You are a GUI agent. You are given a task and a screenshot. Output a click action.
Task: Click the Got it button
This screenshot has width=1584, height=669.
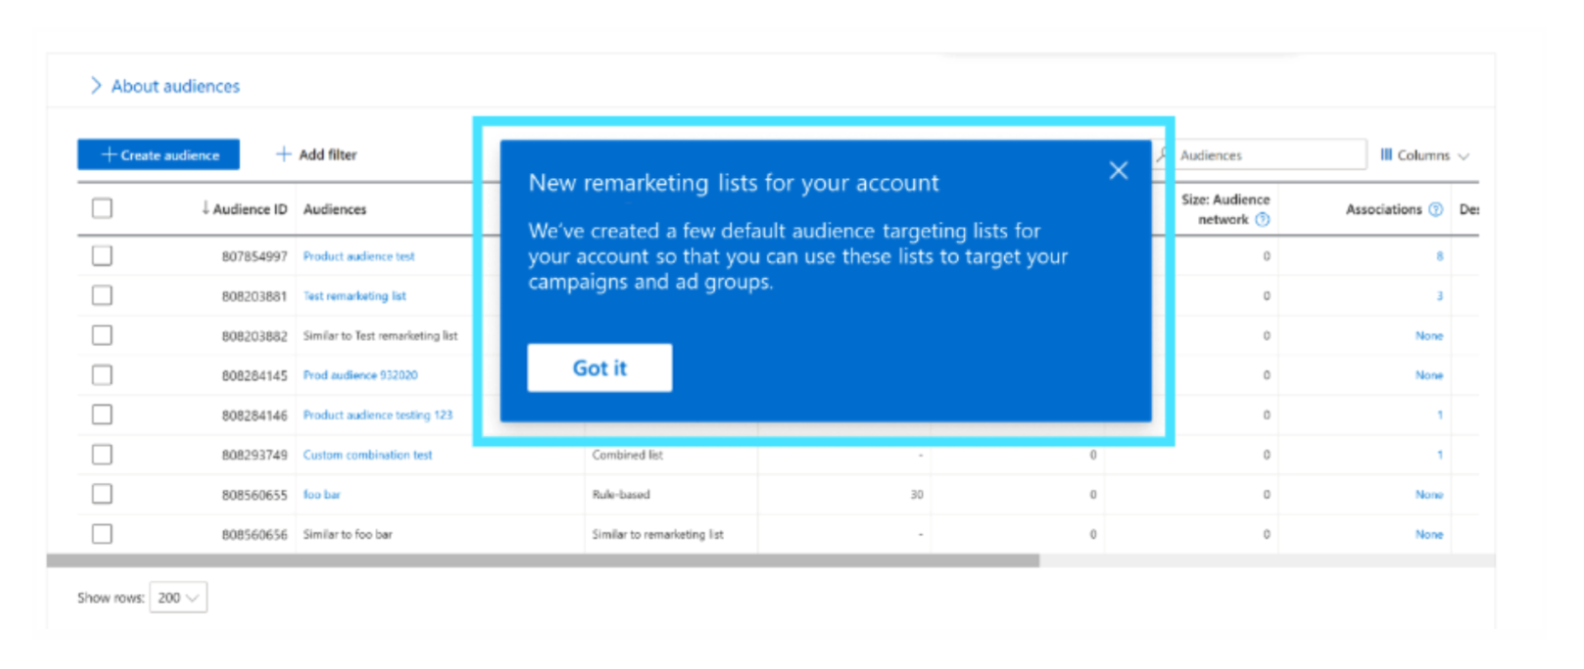pos(599,368)
